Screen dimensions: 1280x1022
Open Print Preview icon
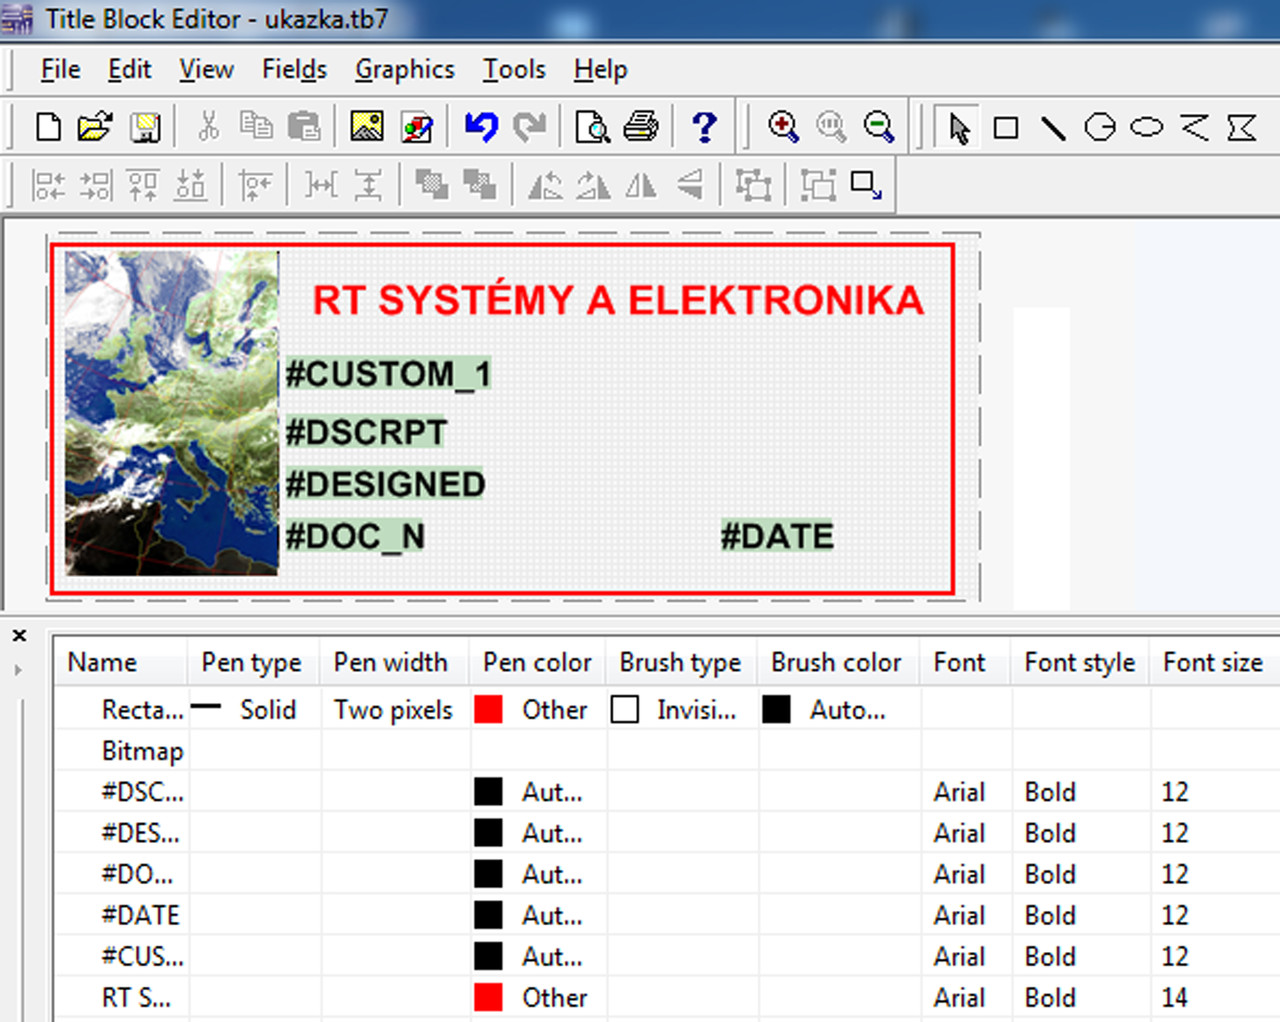click(593, 127)
